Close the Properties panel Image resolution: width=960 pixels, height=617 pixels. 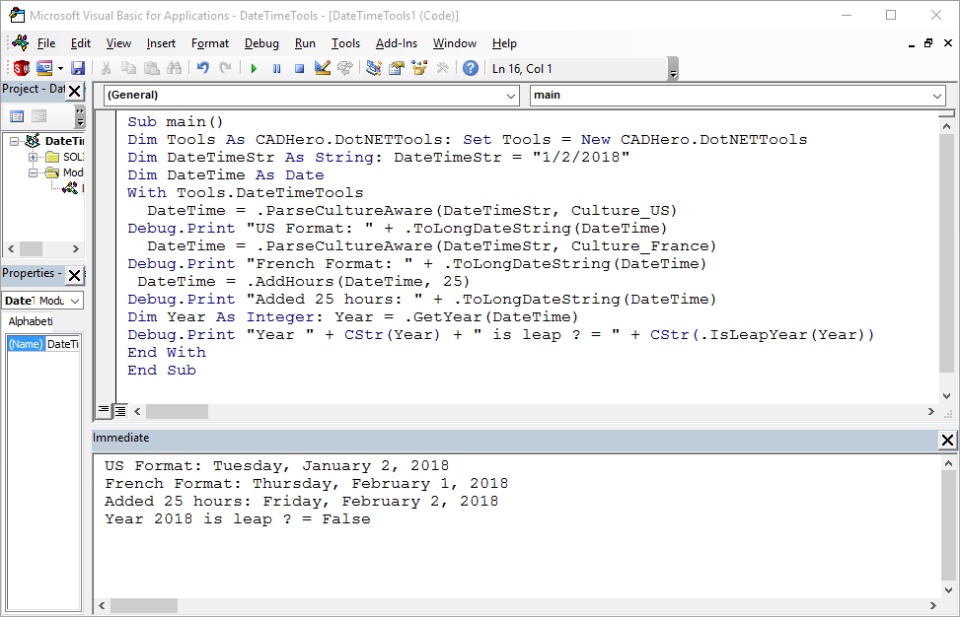click(x=74, y=275)
